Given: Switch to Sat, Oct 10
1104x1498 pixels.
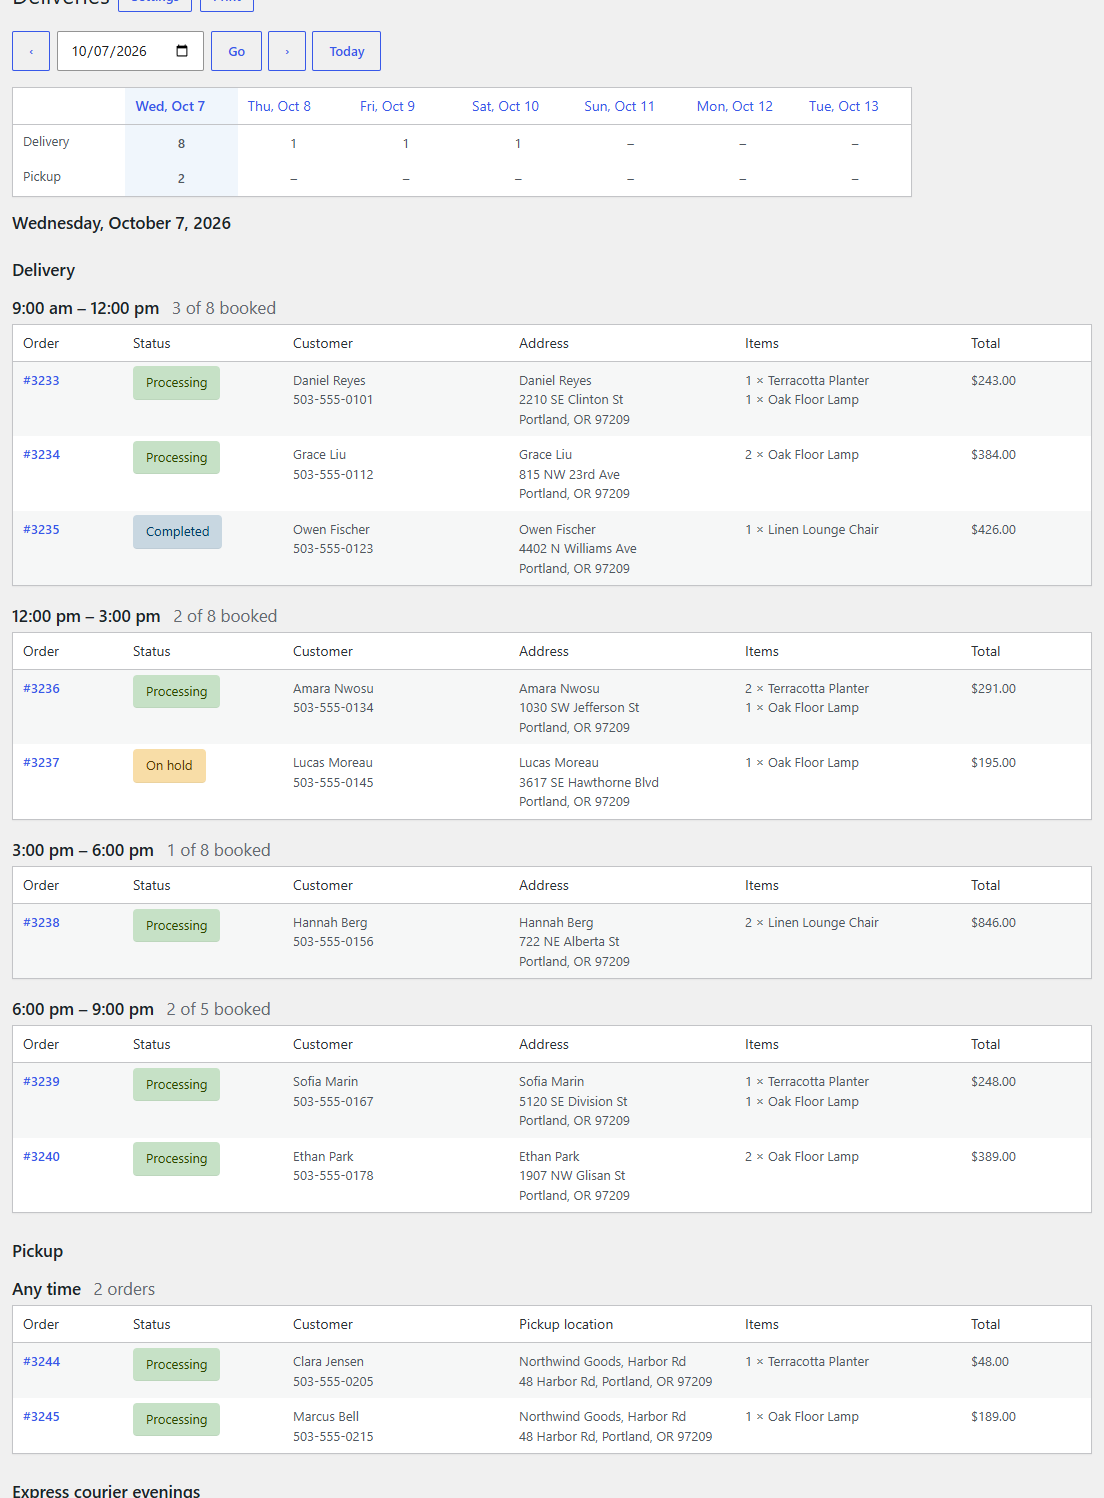Looking at the screenshot, I should pos(505,106).
